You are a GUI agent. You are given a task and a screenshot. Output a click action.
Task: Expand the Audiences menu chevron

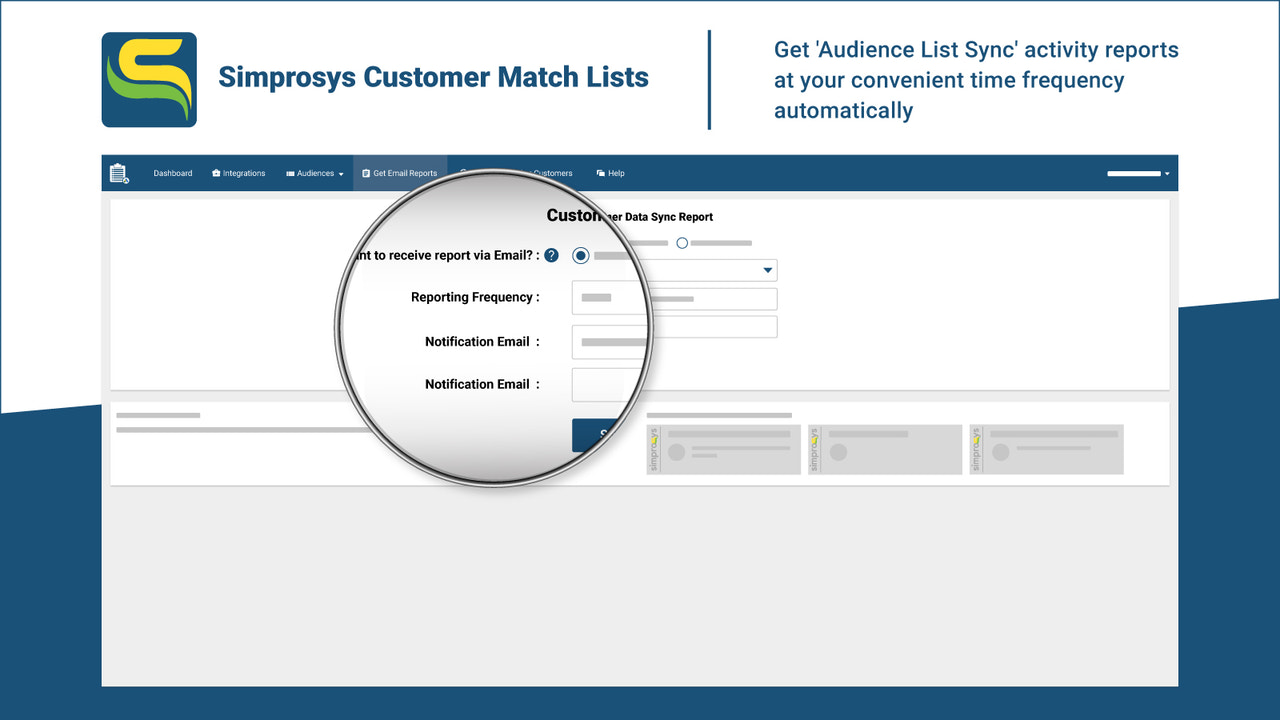tap(341, 173)
